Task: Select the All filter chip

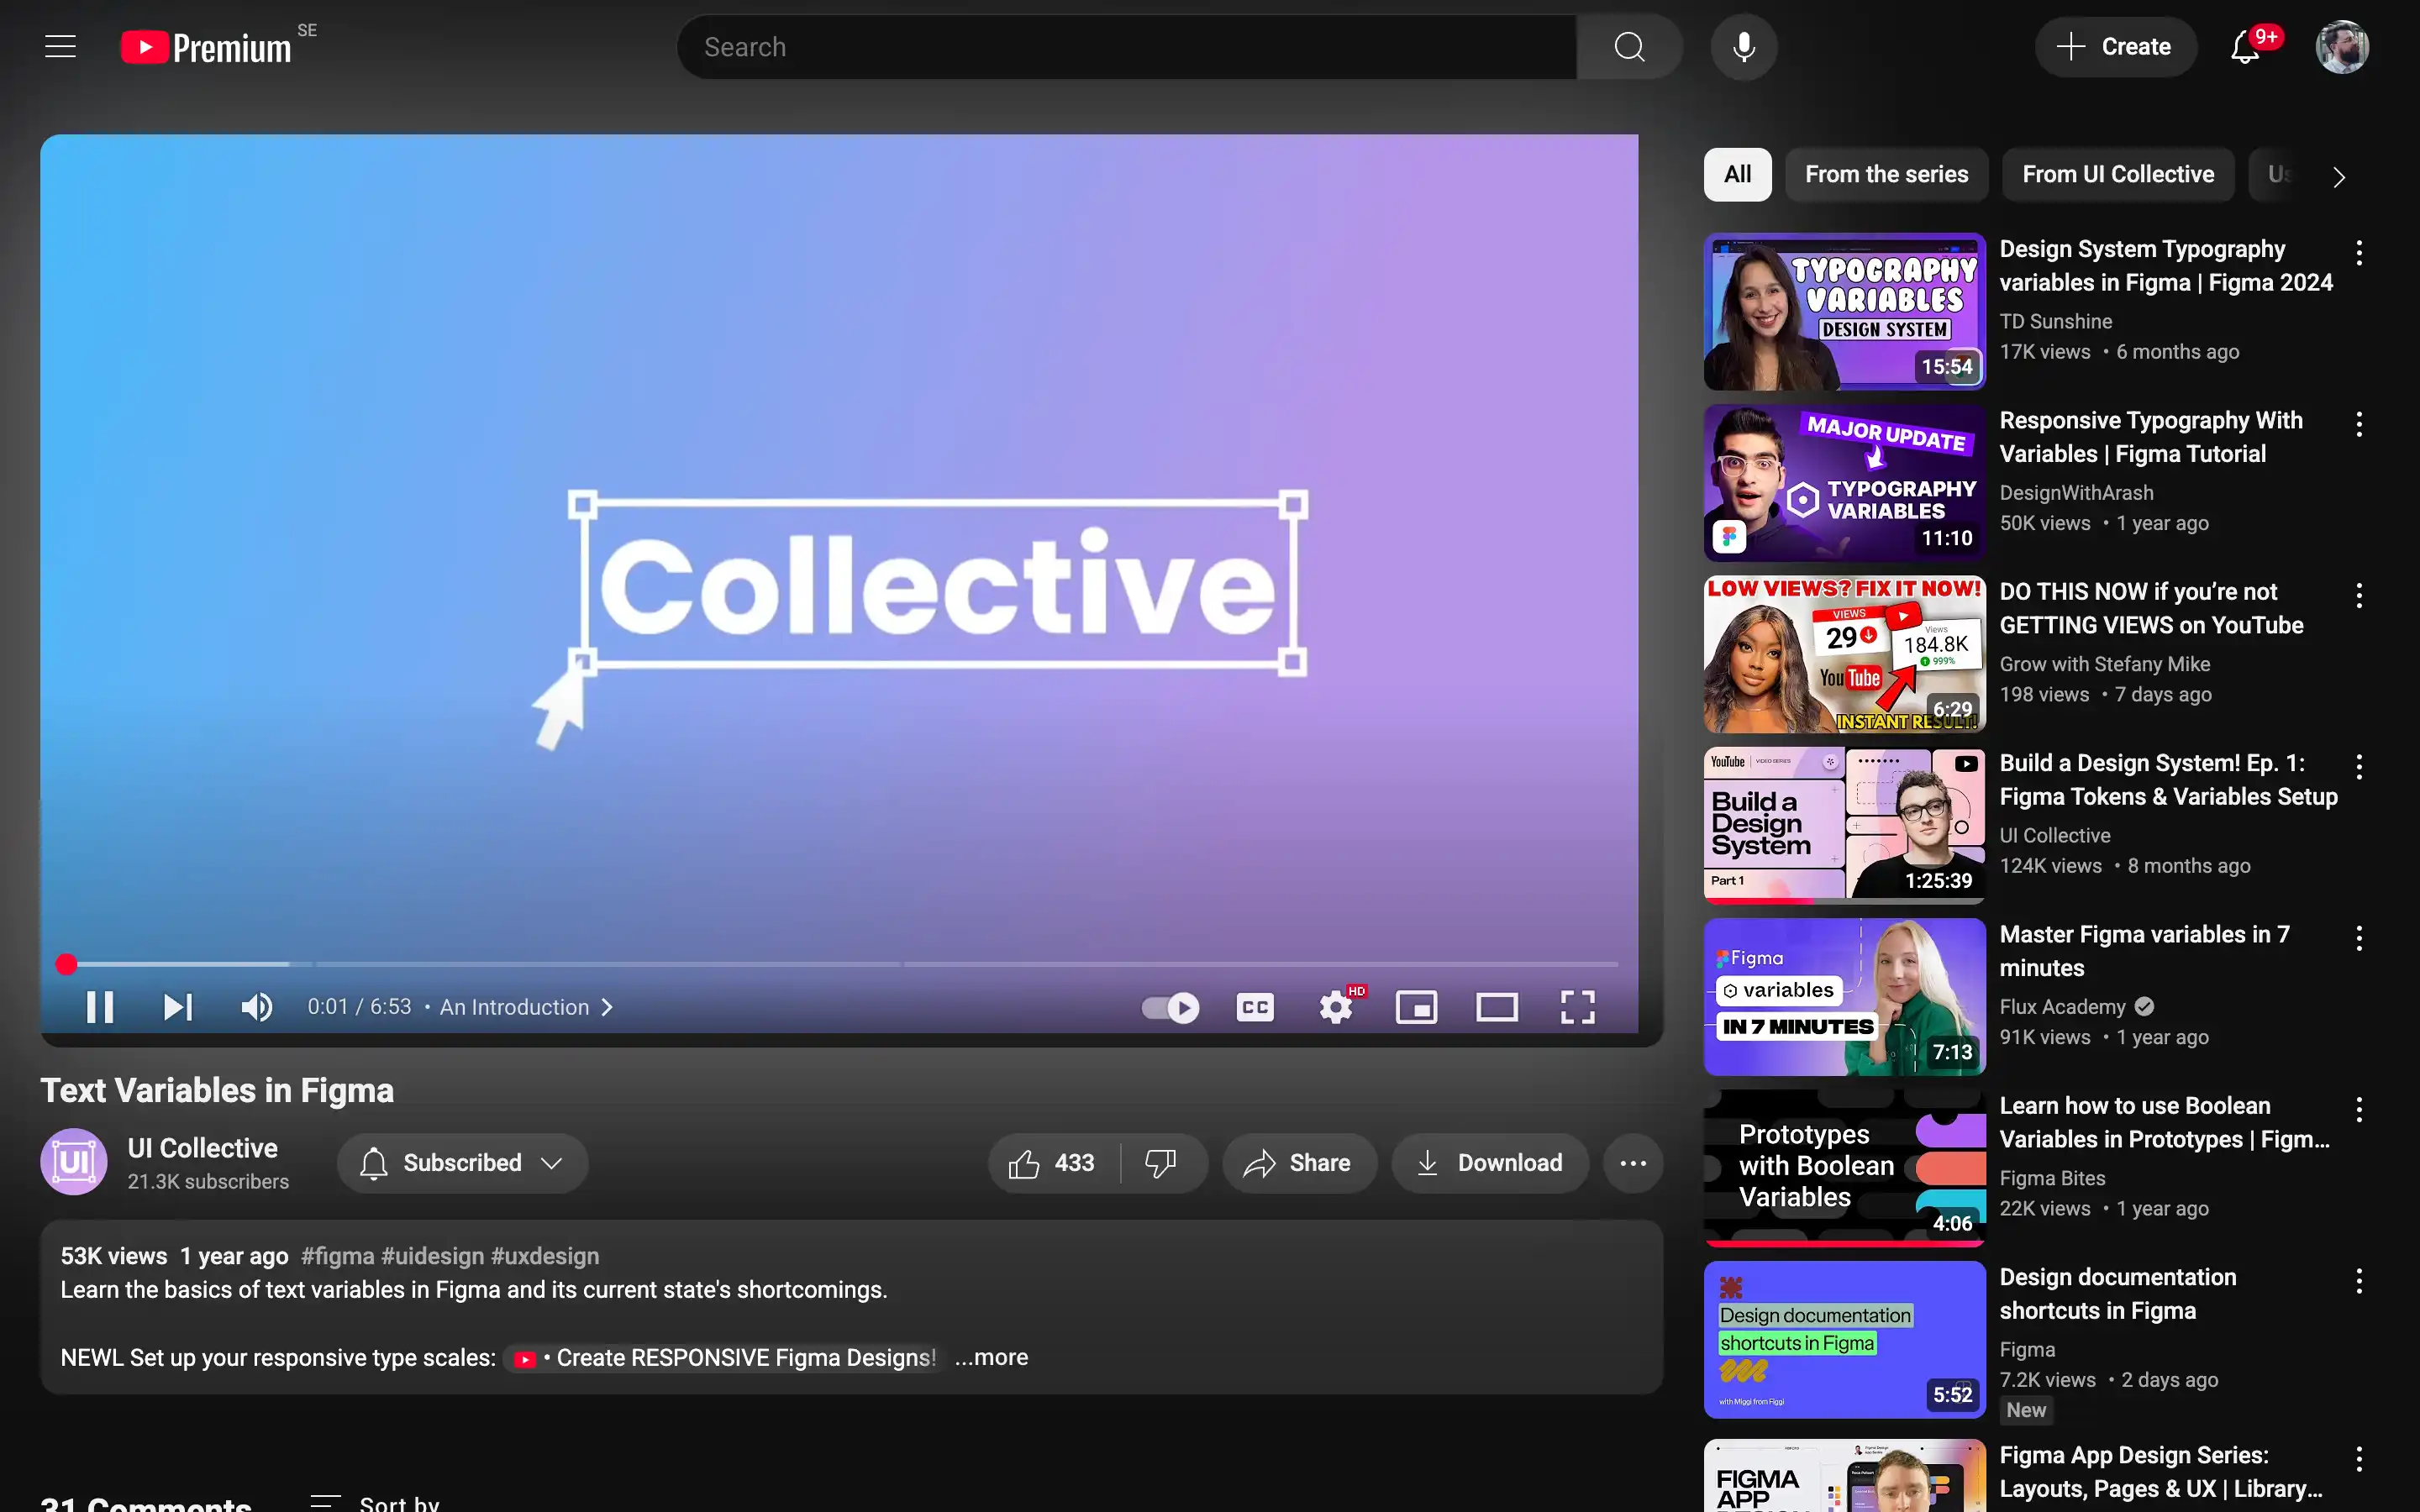Action: [x=1738, y=175]
